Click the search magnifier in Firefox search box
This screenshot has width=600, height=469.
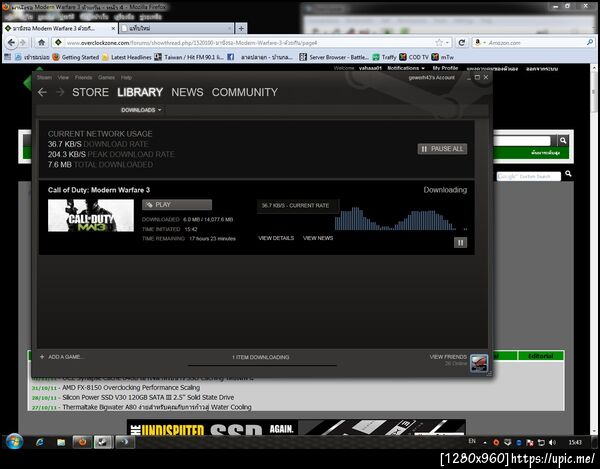(x=590, y=42)
